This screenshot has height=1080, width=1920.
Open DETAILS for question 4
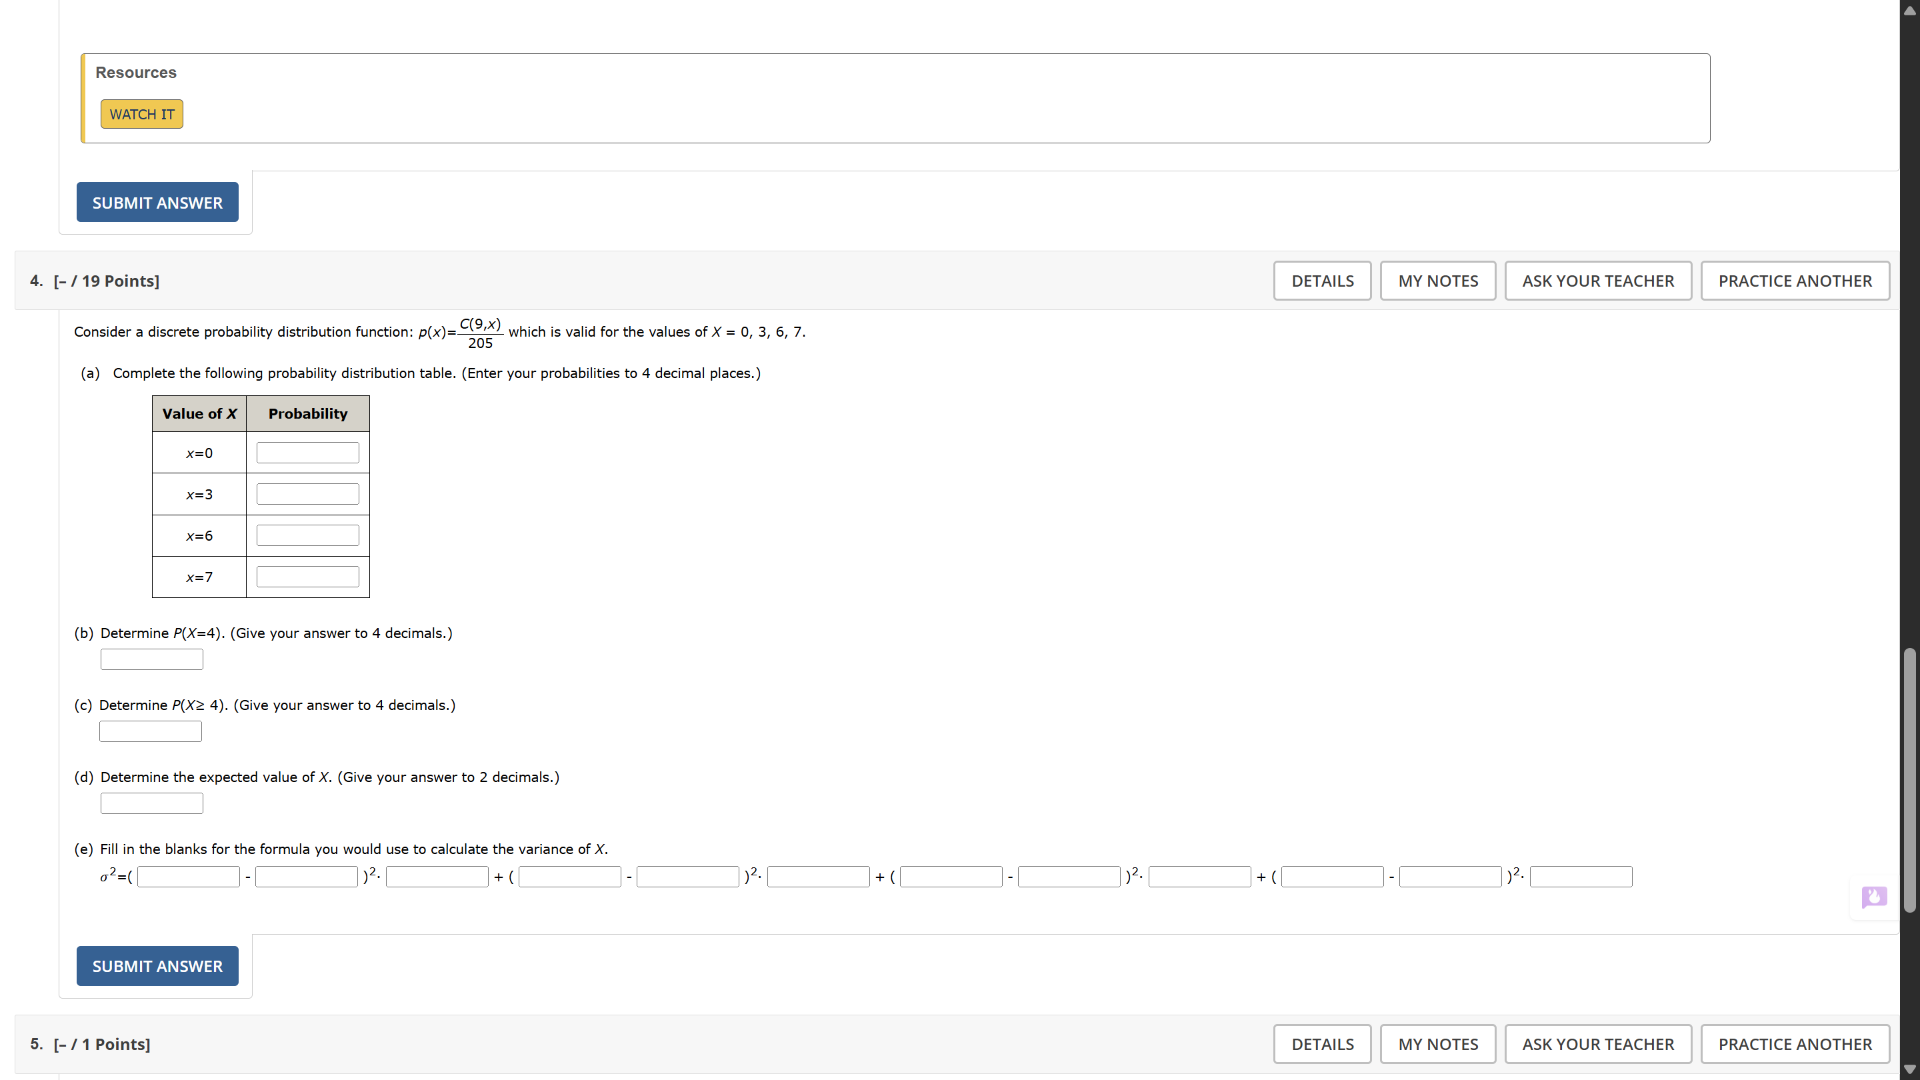(x=1322, y=281)
